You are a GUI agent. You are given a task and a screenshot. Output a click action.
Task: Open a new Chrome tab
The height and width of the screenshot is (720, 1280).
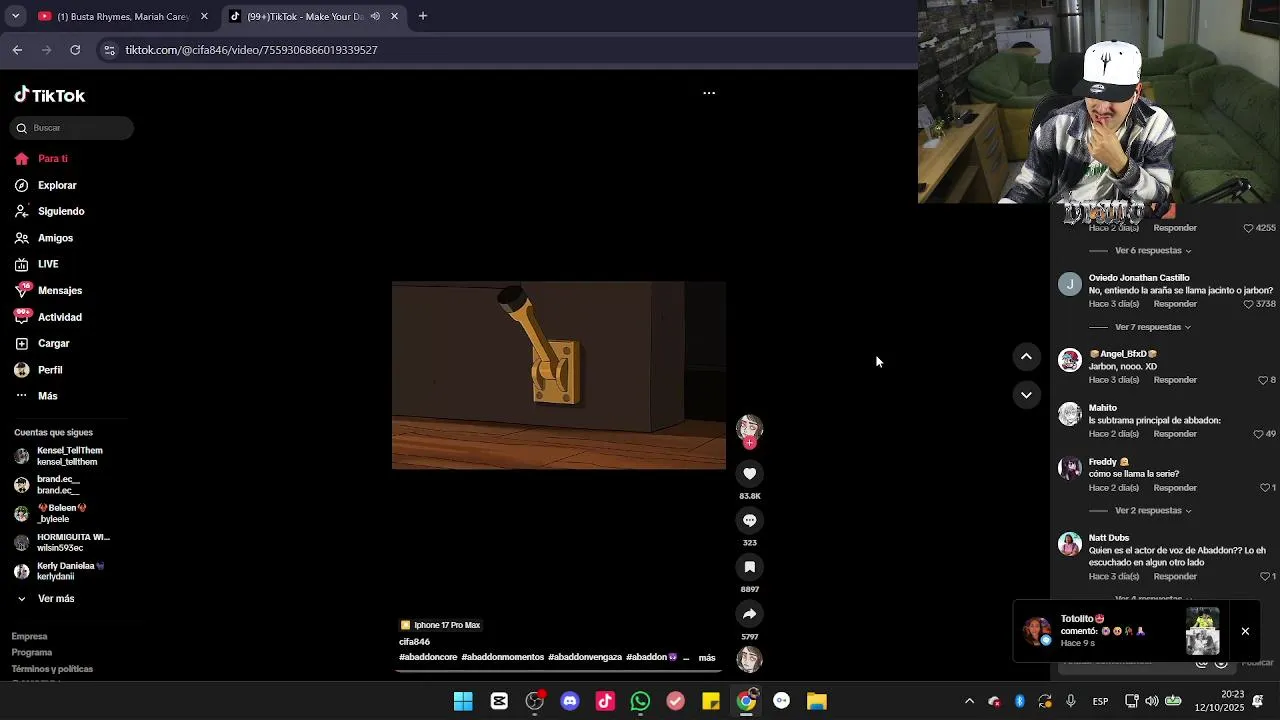point(423,16)
